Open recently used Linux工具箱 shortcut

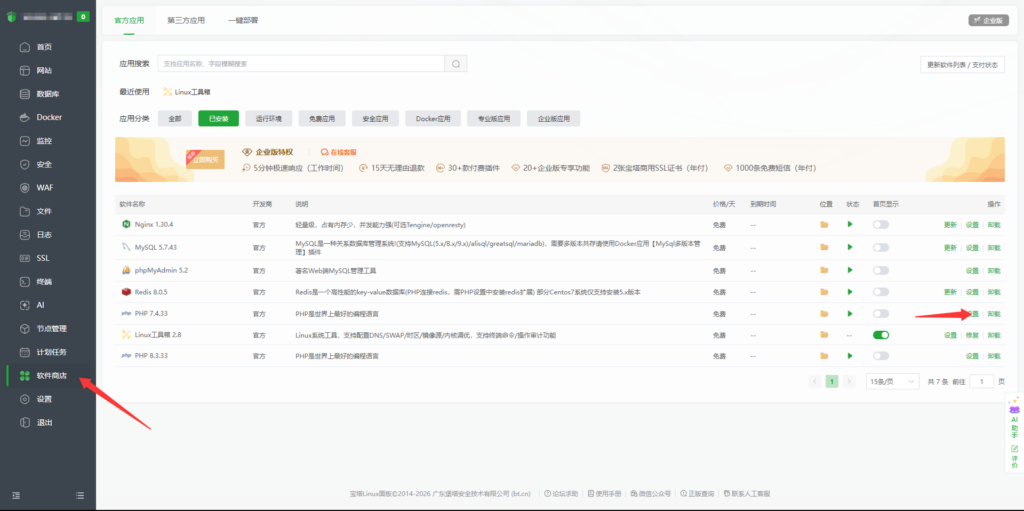coord(187,92)
